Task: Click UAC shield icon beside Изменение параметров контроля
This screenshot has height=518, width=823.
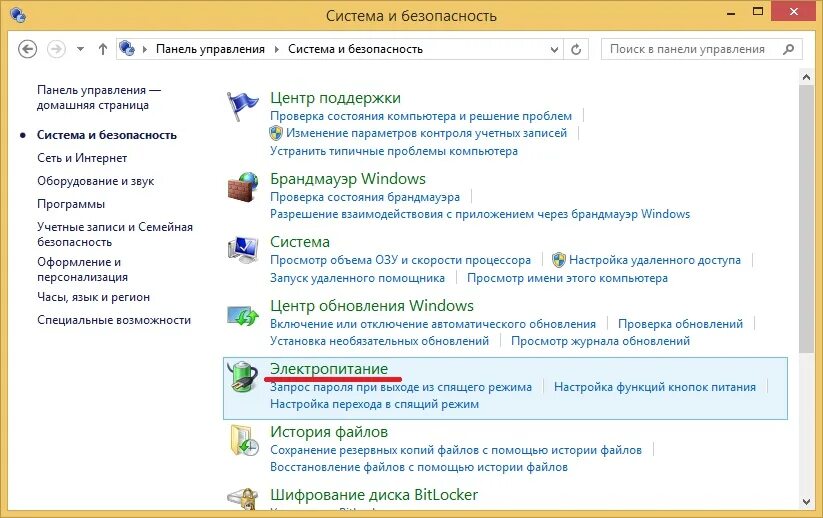Action: tap(276, 133)
